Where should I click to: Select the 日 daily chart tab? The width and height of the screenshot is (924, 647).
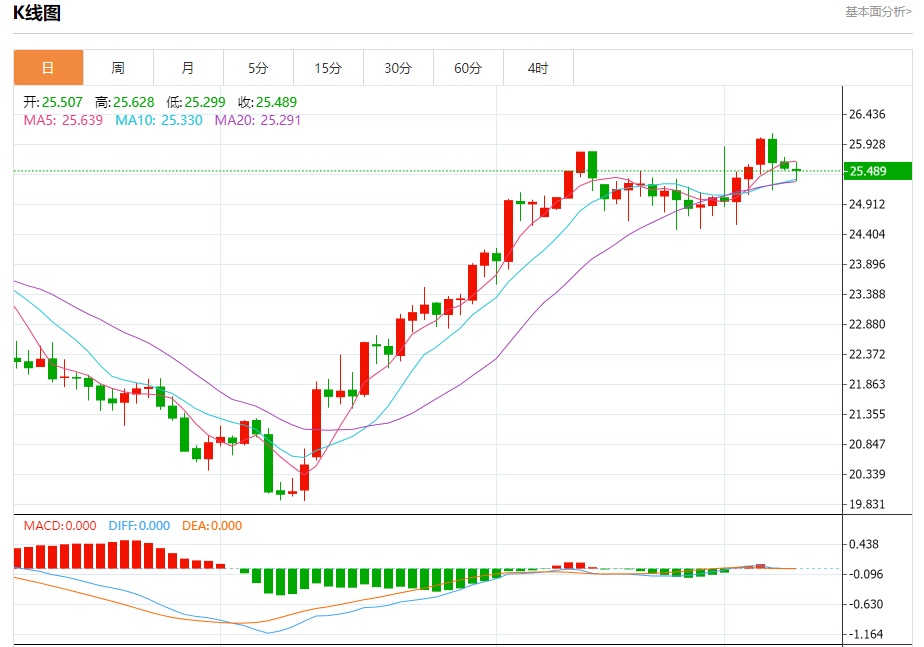pyautogui.click(x=48, y=68)
